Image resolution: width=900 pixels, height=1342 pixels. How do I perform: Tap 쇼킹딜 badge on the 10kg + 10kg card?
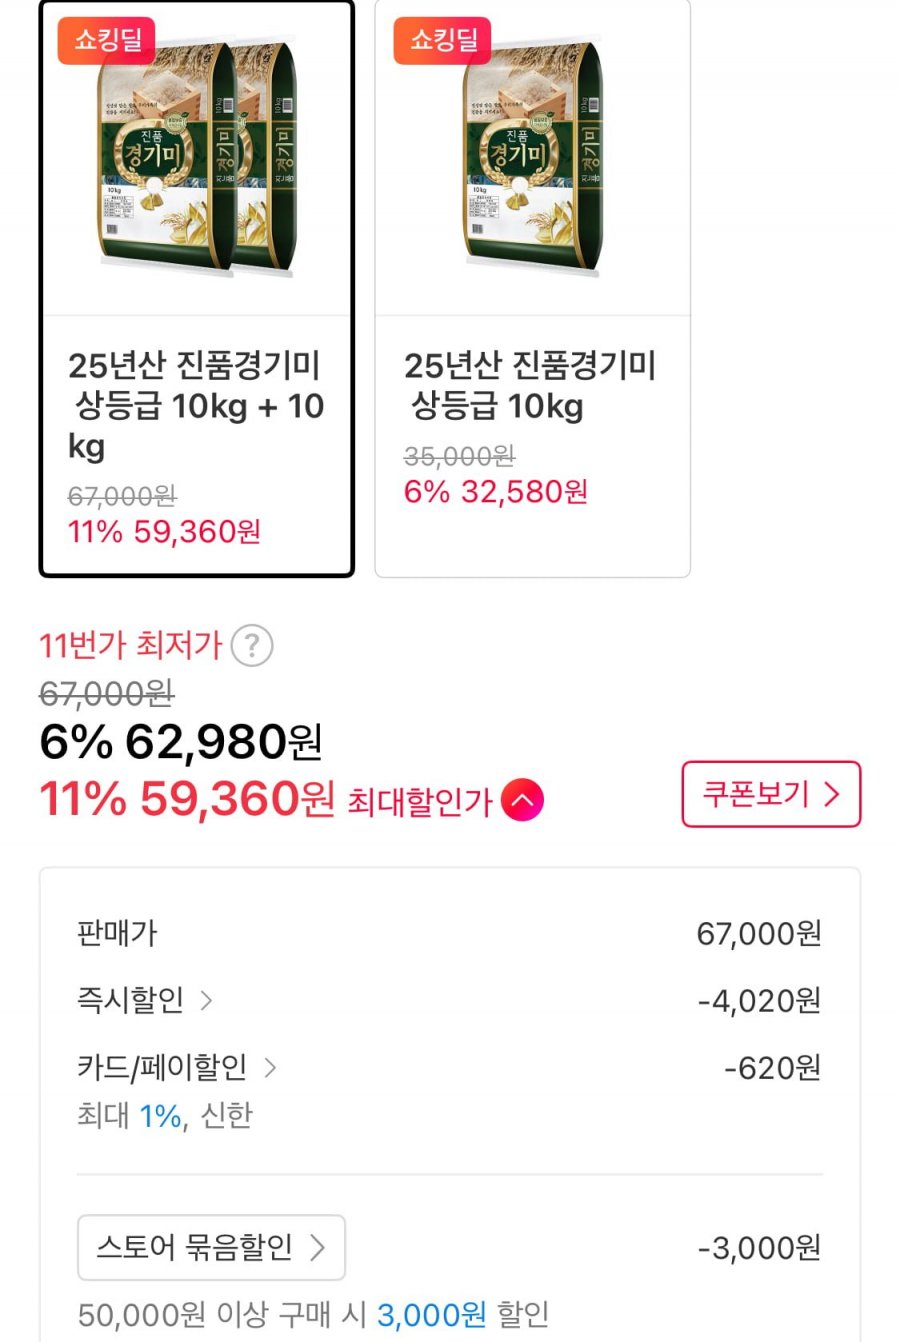[107, 41]
